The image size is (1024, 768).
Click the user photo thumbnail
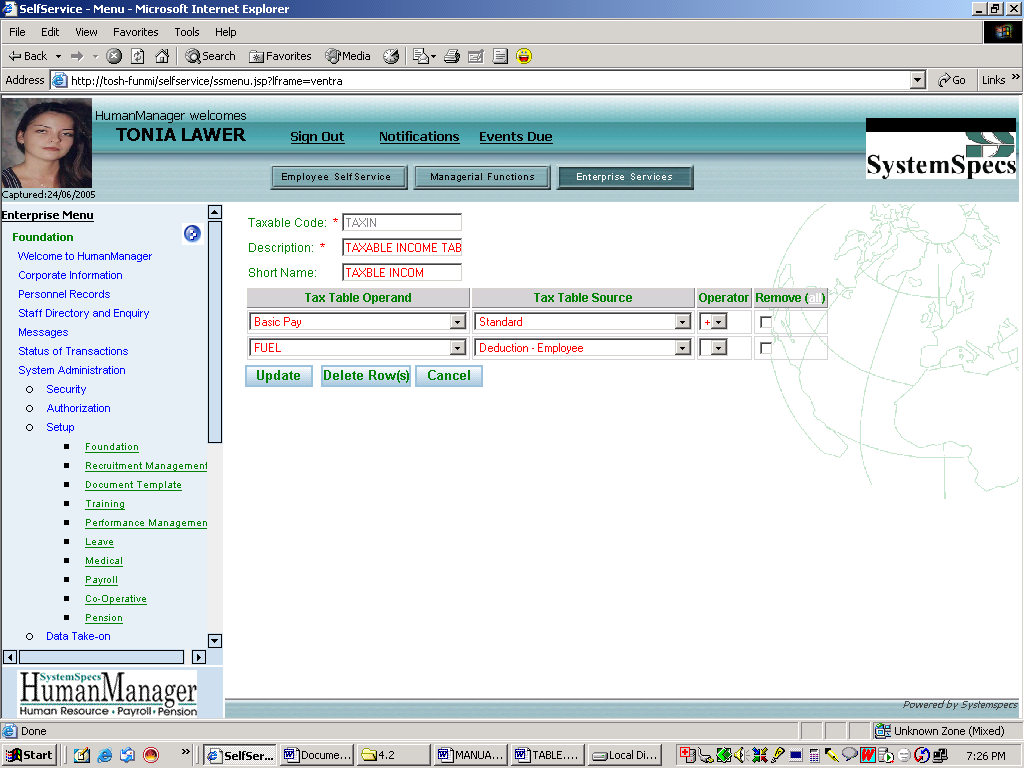click(46, 143)
